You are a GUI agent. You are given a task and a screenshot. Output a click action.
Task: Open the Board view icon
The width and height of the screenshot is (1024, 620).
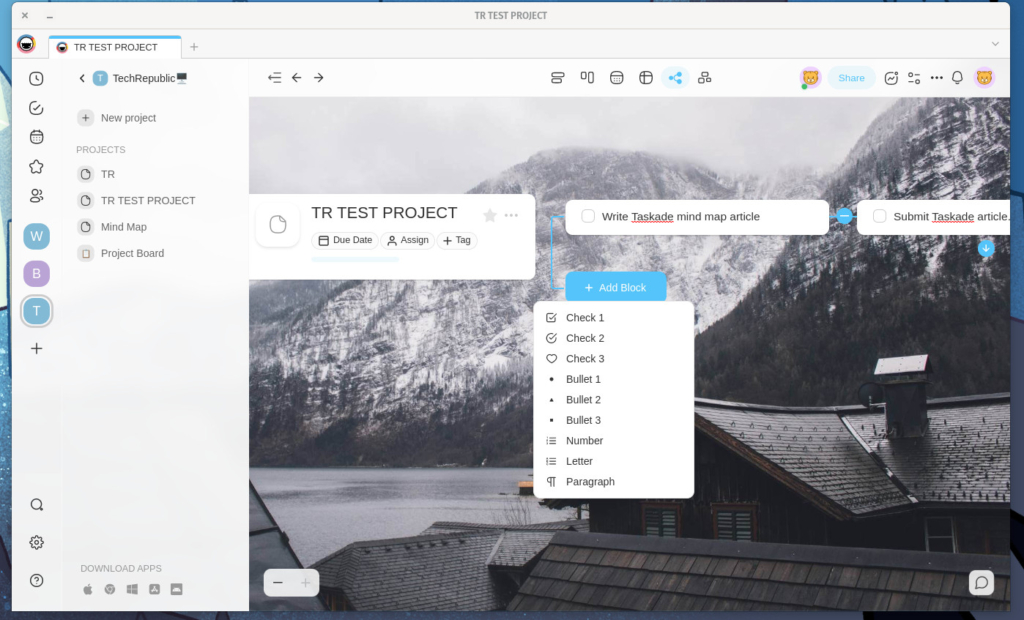[587, 77]
